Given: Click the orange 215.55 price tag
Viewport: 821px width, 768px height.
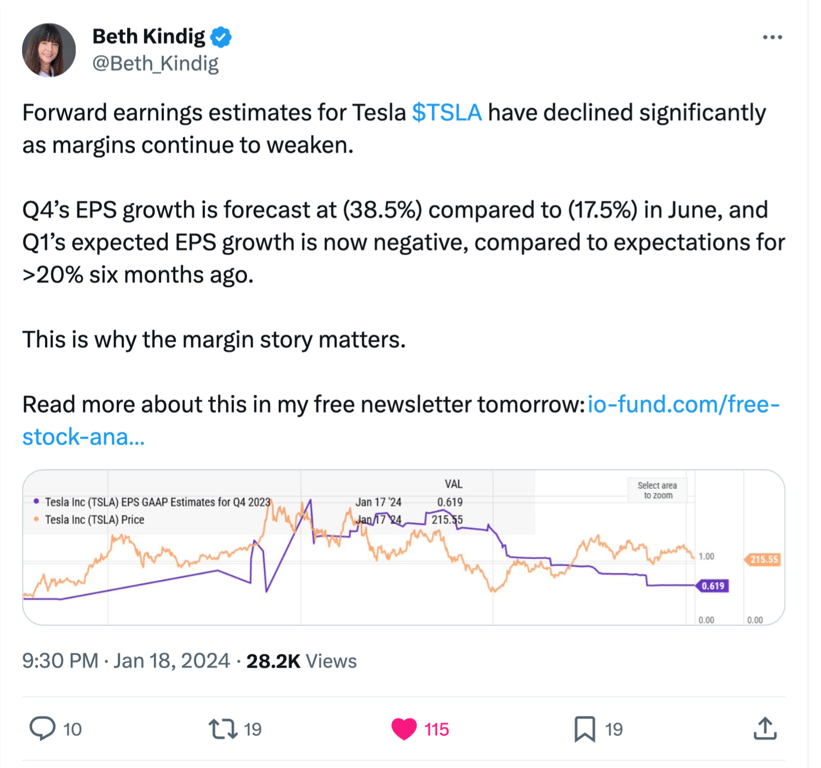Looking at the screenshot, I should click(764, 560).
